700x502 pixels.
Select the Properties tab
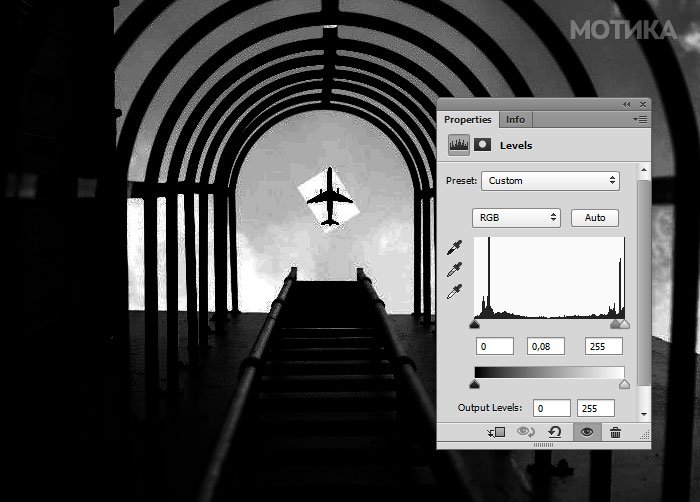[x=468, y=119]
